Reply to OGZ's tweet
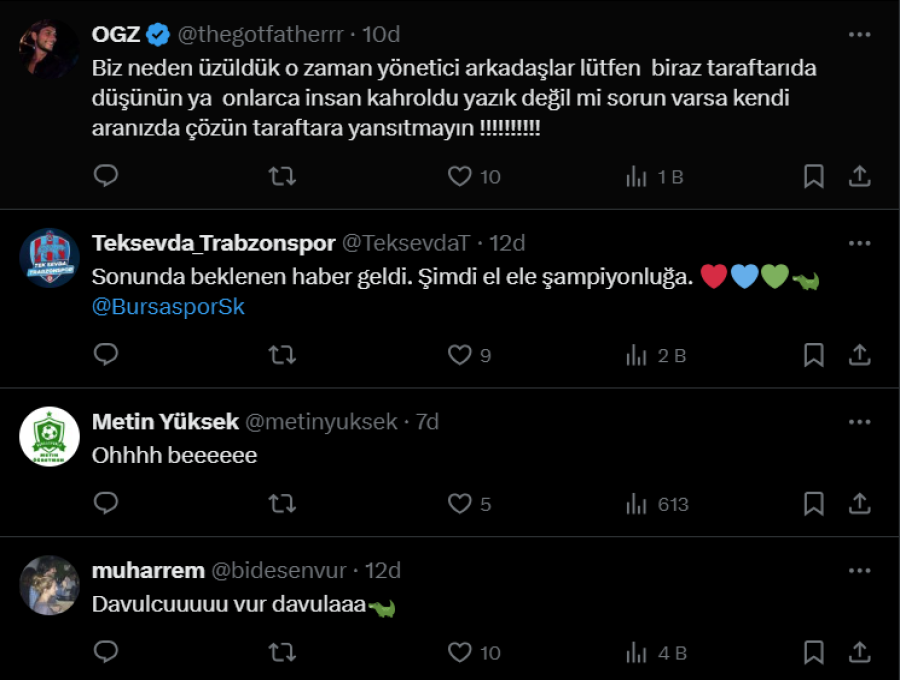 [x=106, y=177]
